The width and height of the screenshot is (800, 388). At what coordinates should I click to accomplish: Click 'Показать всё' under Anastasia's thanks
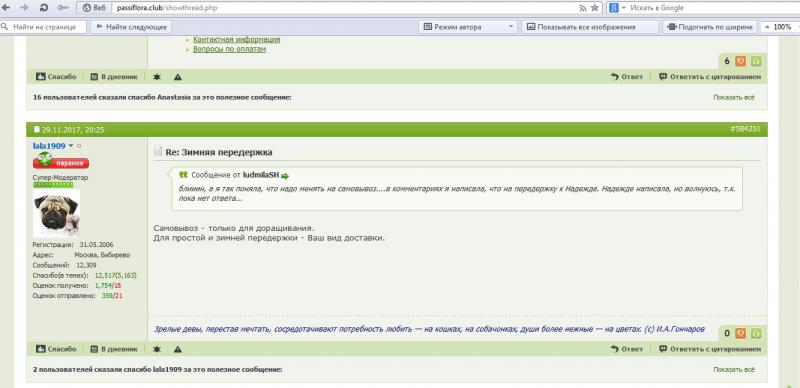pyautogui.click(x=734, y=98)
